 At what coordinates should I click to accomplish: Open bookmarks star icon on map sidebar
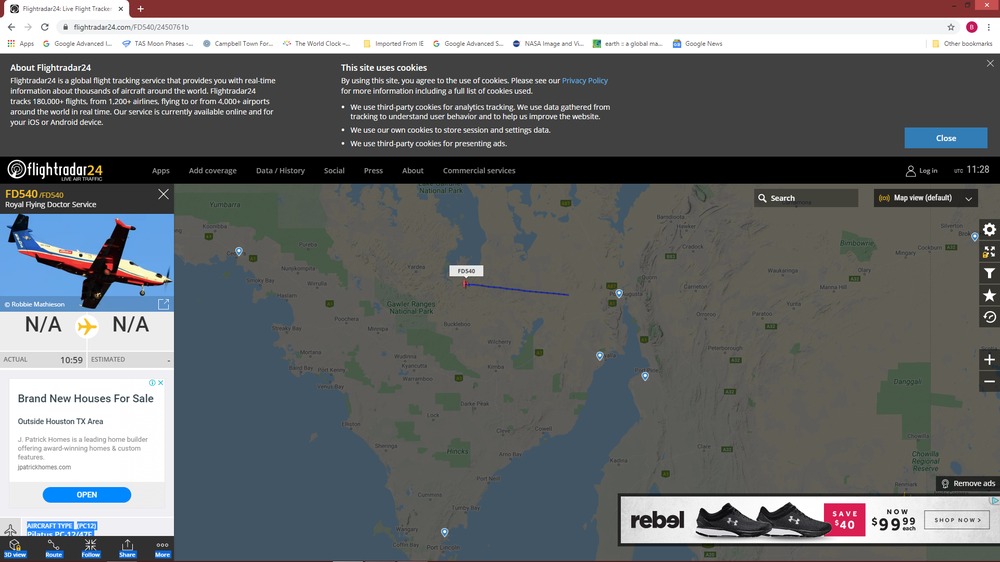pos(989,295)
